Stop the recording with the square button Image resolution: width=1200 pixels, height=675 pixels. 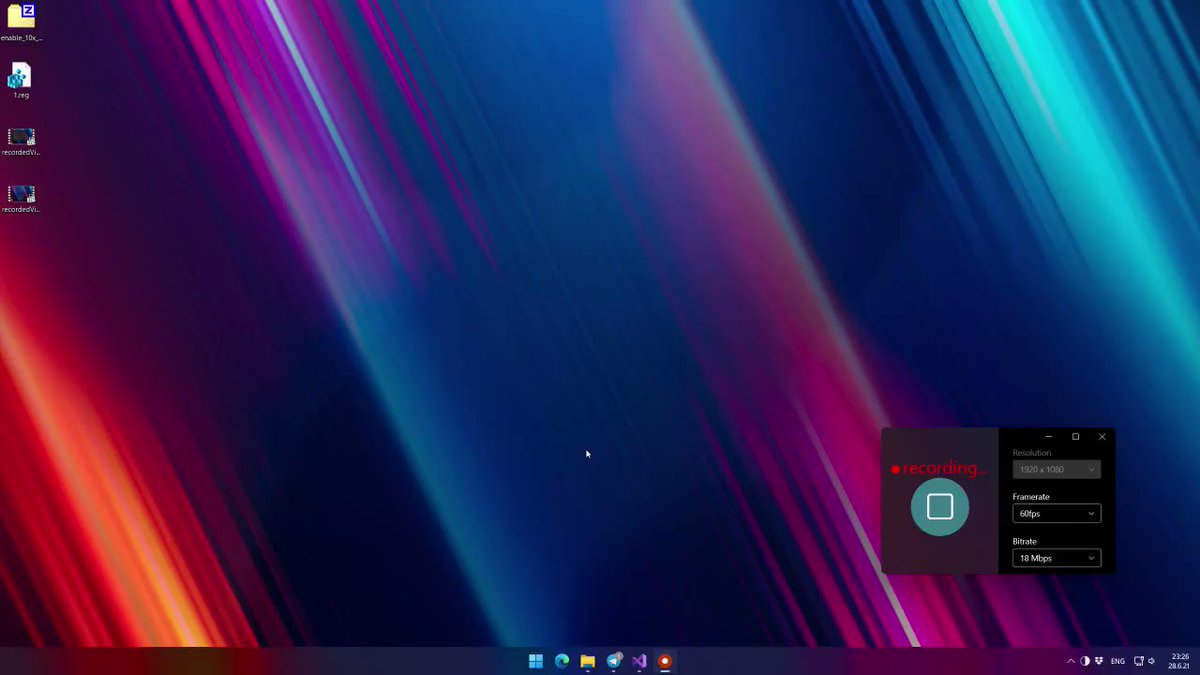click(940, 507)
